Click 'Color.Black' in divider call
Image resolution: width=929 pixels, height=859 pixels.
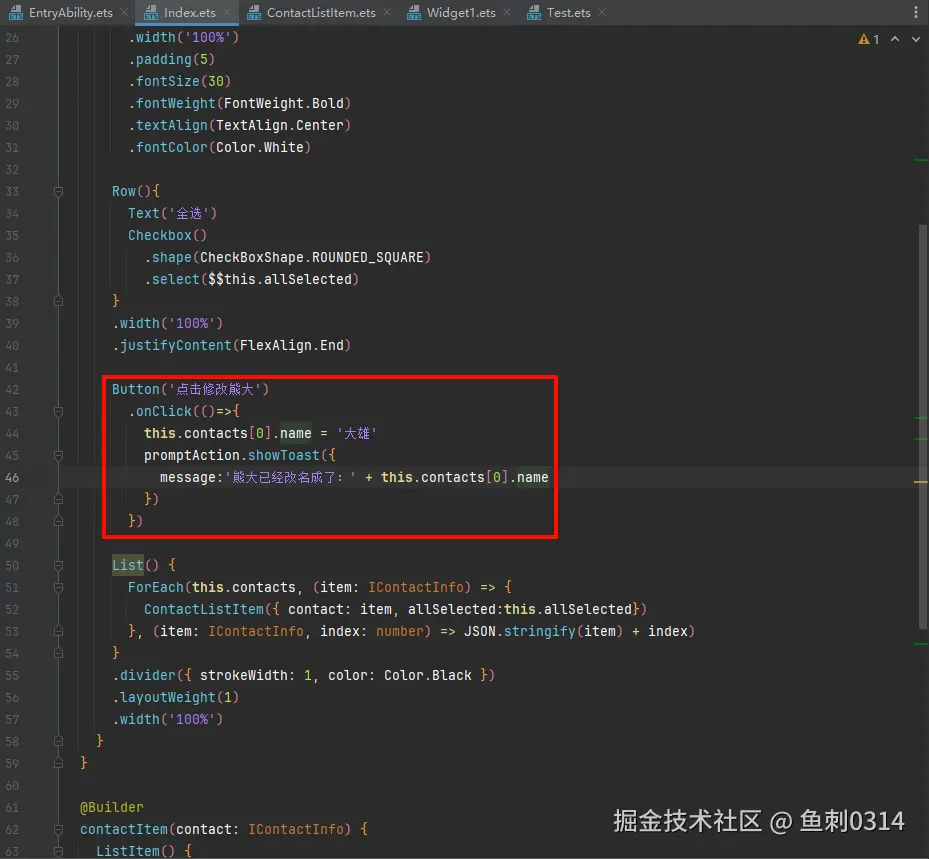coord(428,675)
